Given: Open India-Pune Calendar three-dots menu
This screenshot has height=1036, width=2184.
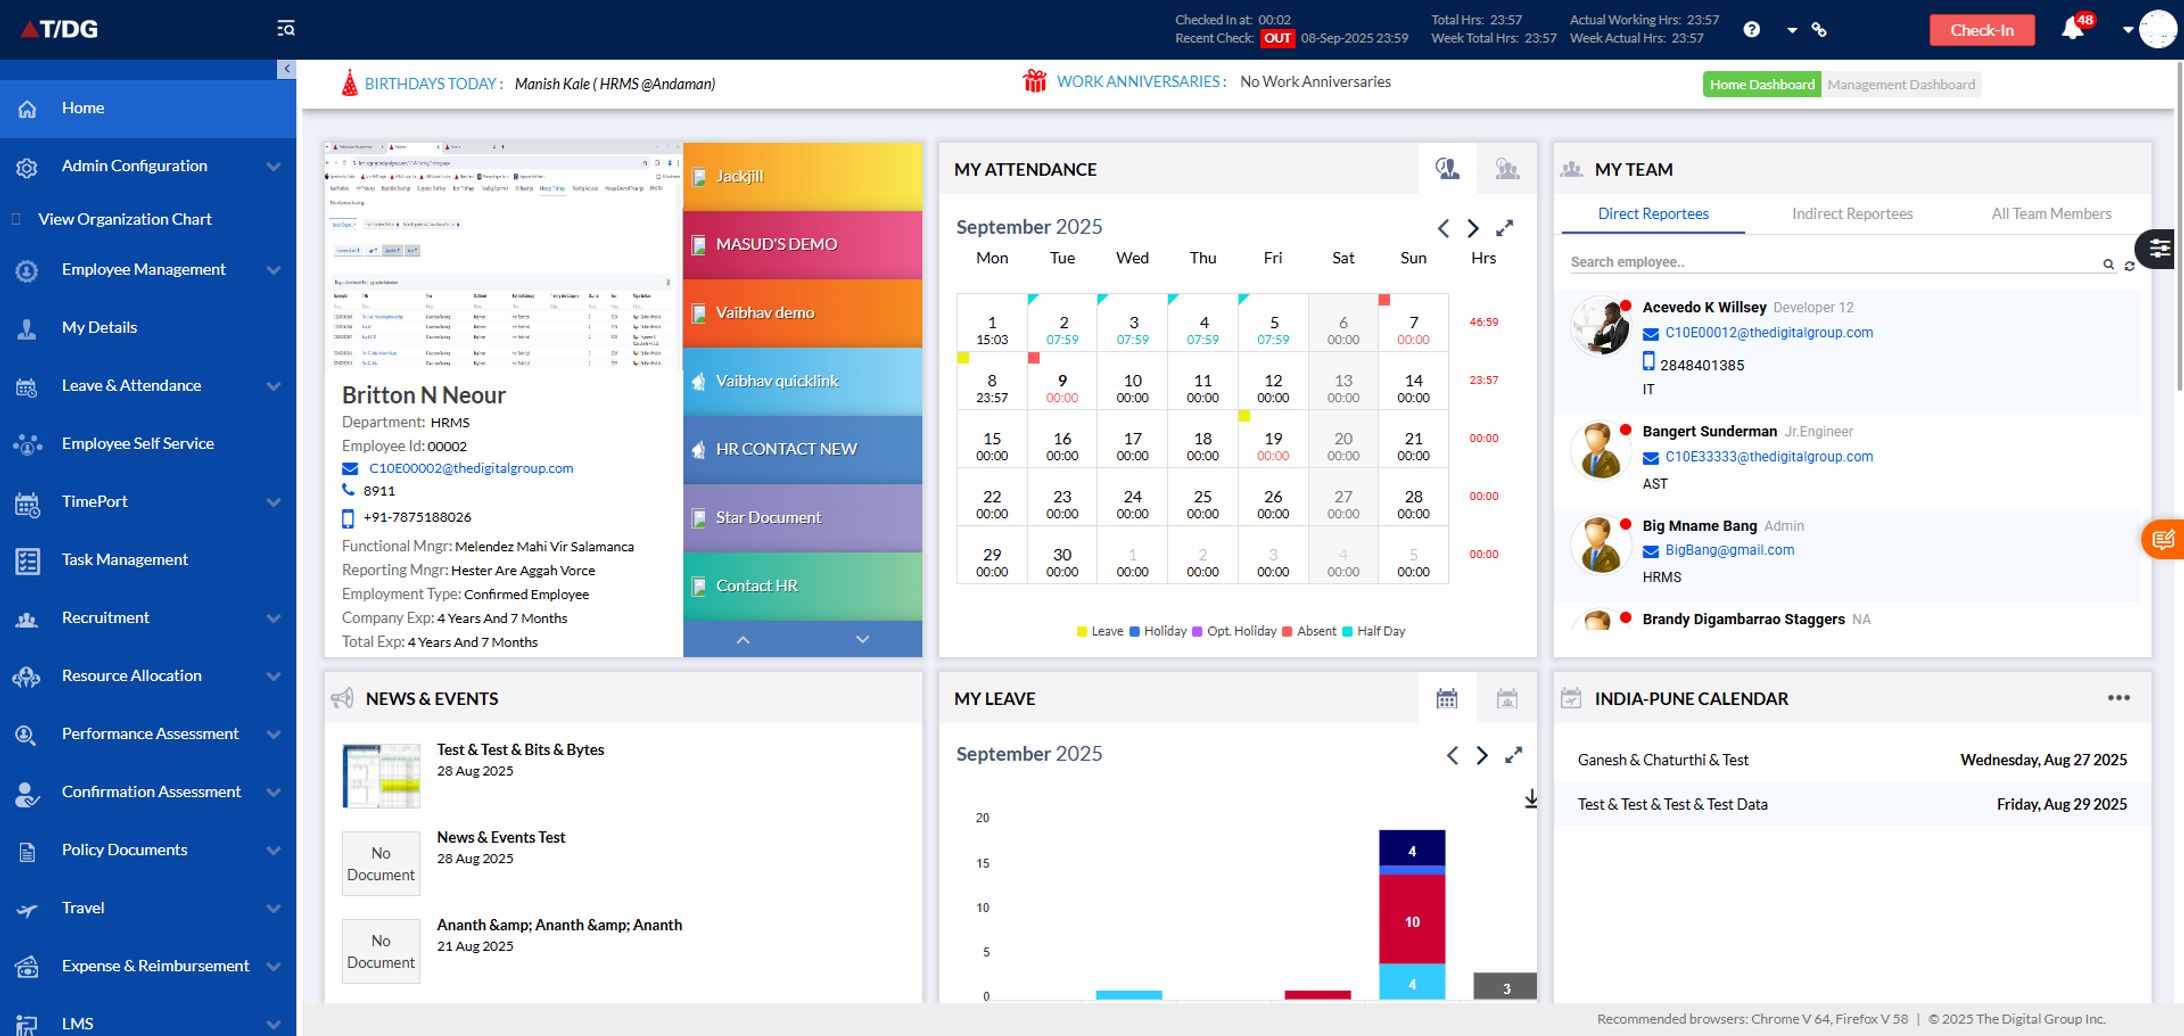Looking at the screenshot, I should (x=2118, y=698).
